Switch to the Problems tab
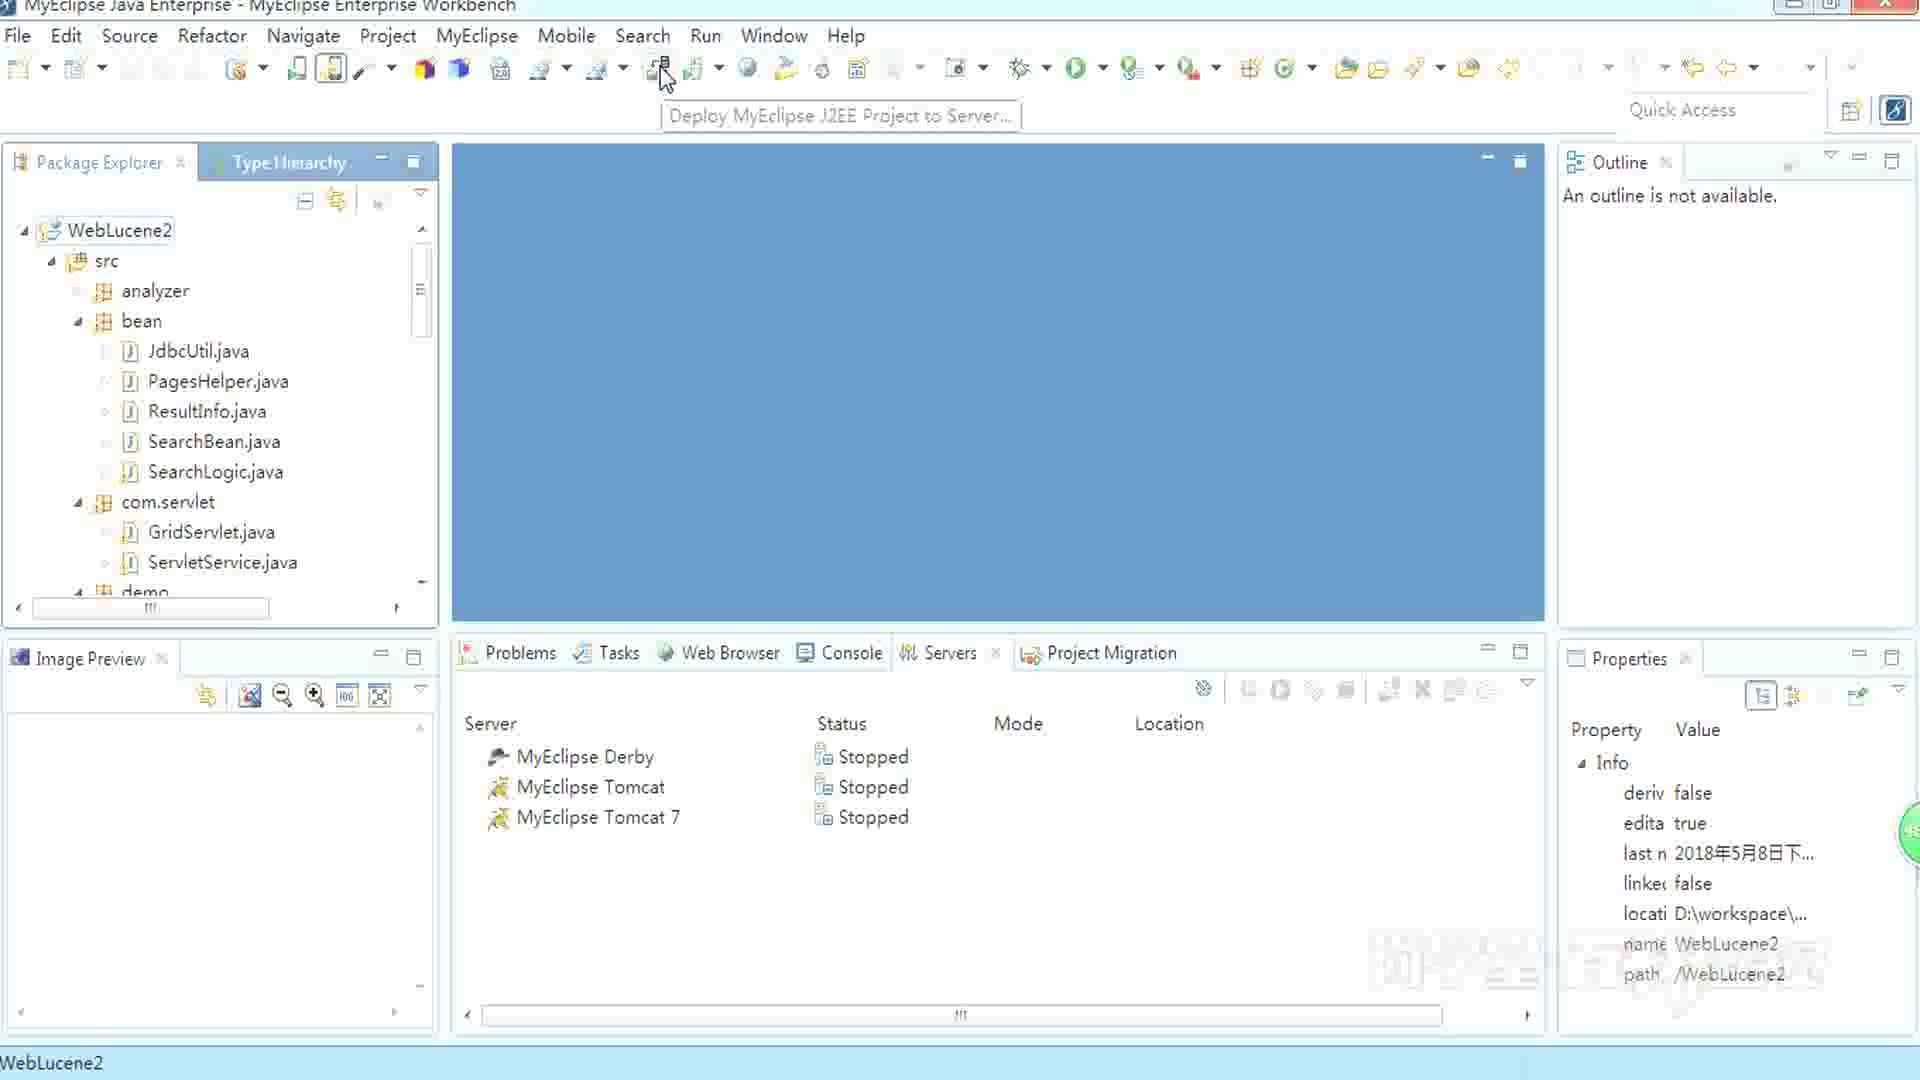Image resolution: width=1920 pixels, height=1080 pixels. pyautogui.click(x=508, y=653)
